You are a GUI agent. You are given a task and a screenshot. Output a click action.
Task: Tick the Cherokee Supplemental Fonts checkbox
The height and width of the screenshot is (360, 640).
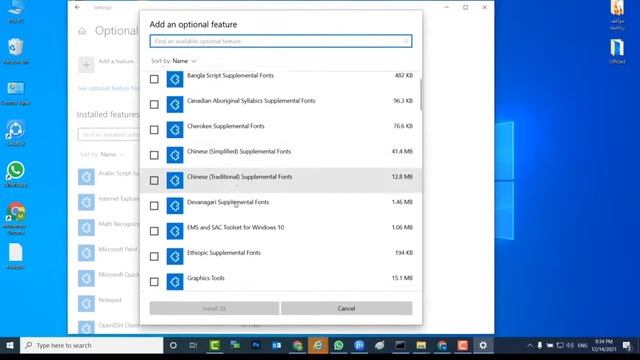coord(154,130)
